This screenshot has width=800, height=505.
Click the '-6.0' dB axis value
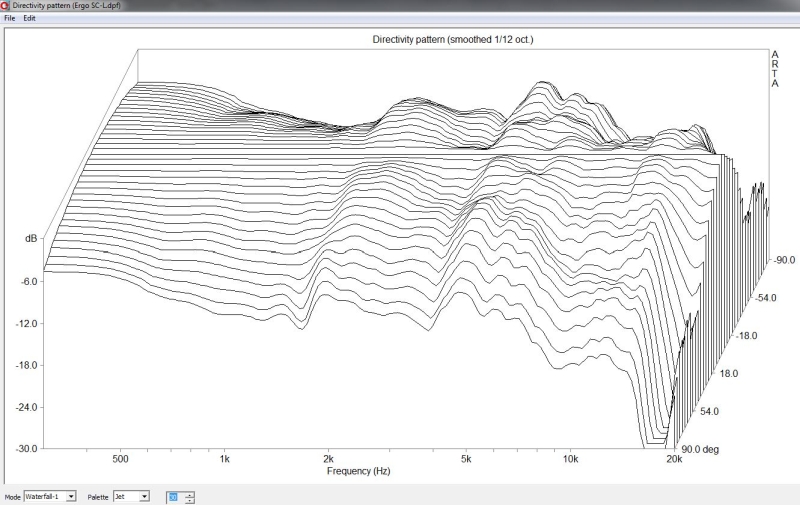[29, 282]
